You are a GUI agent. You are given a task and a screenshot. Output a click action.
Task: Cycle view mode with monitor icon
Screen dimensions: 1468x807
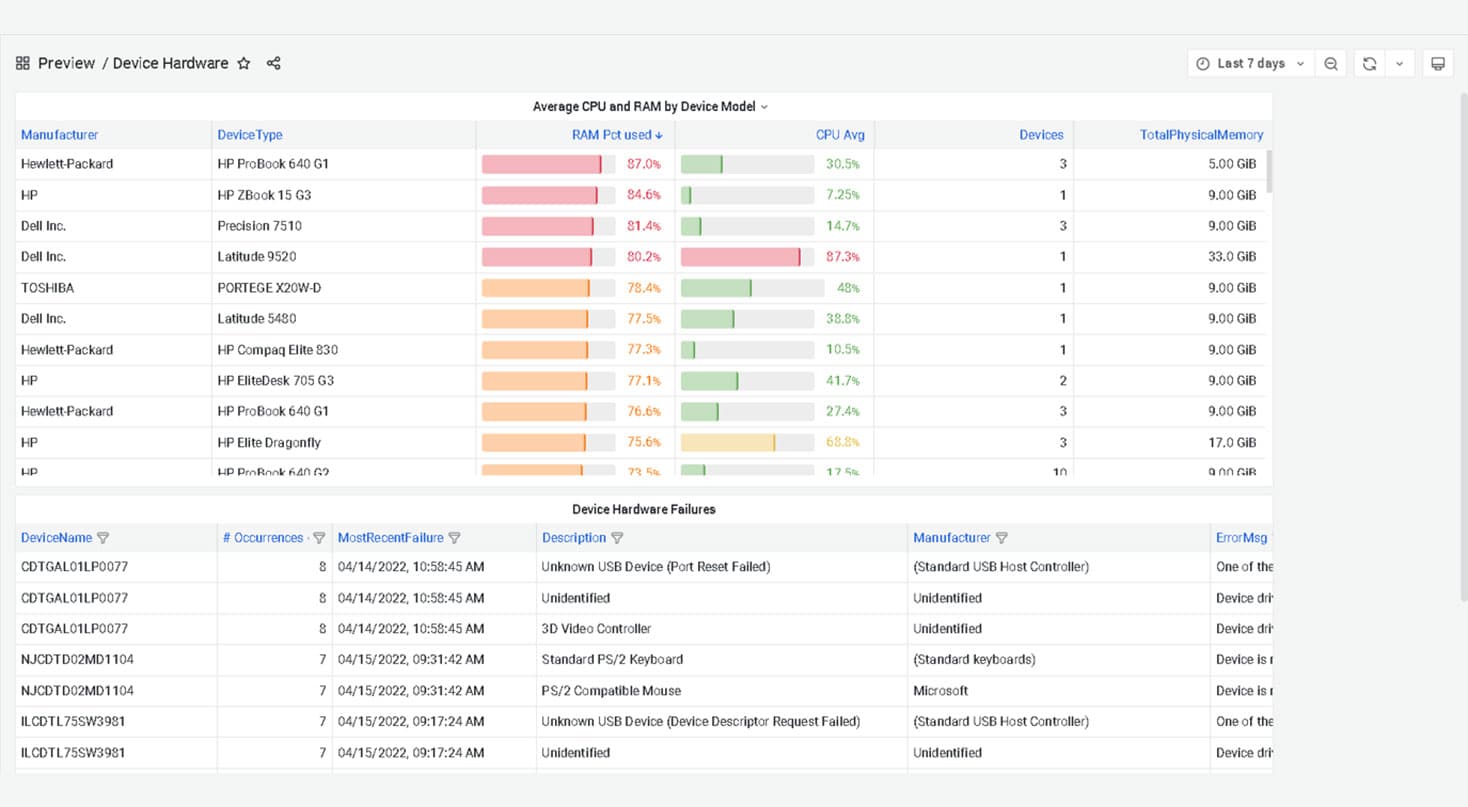coord(1438,63)
